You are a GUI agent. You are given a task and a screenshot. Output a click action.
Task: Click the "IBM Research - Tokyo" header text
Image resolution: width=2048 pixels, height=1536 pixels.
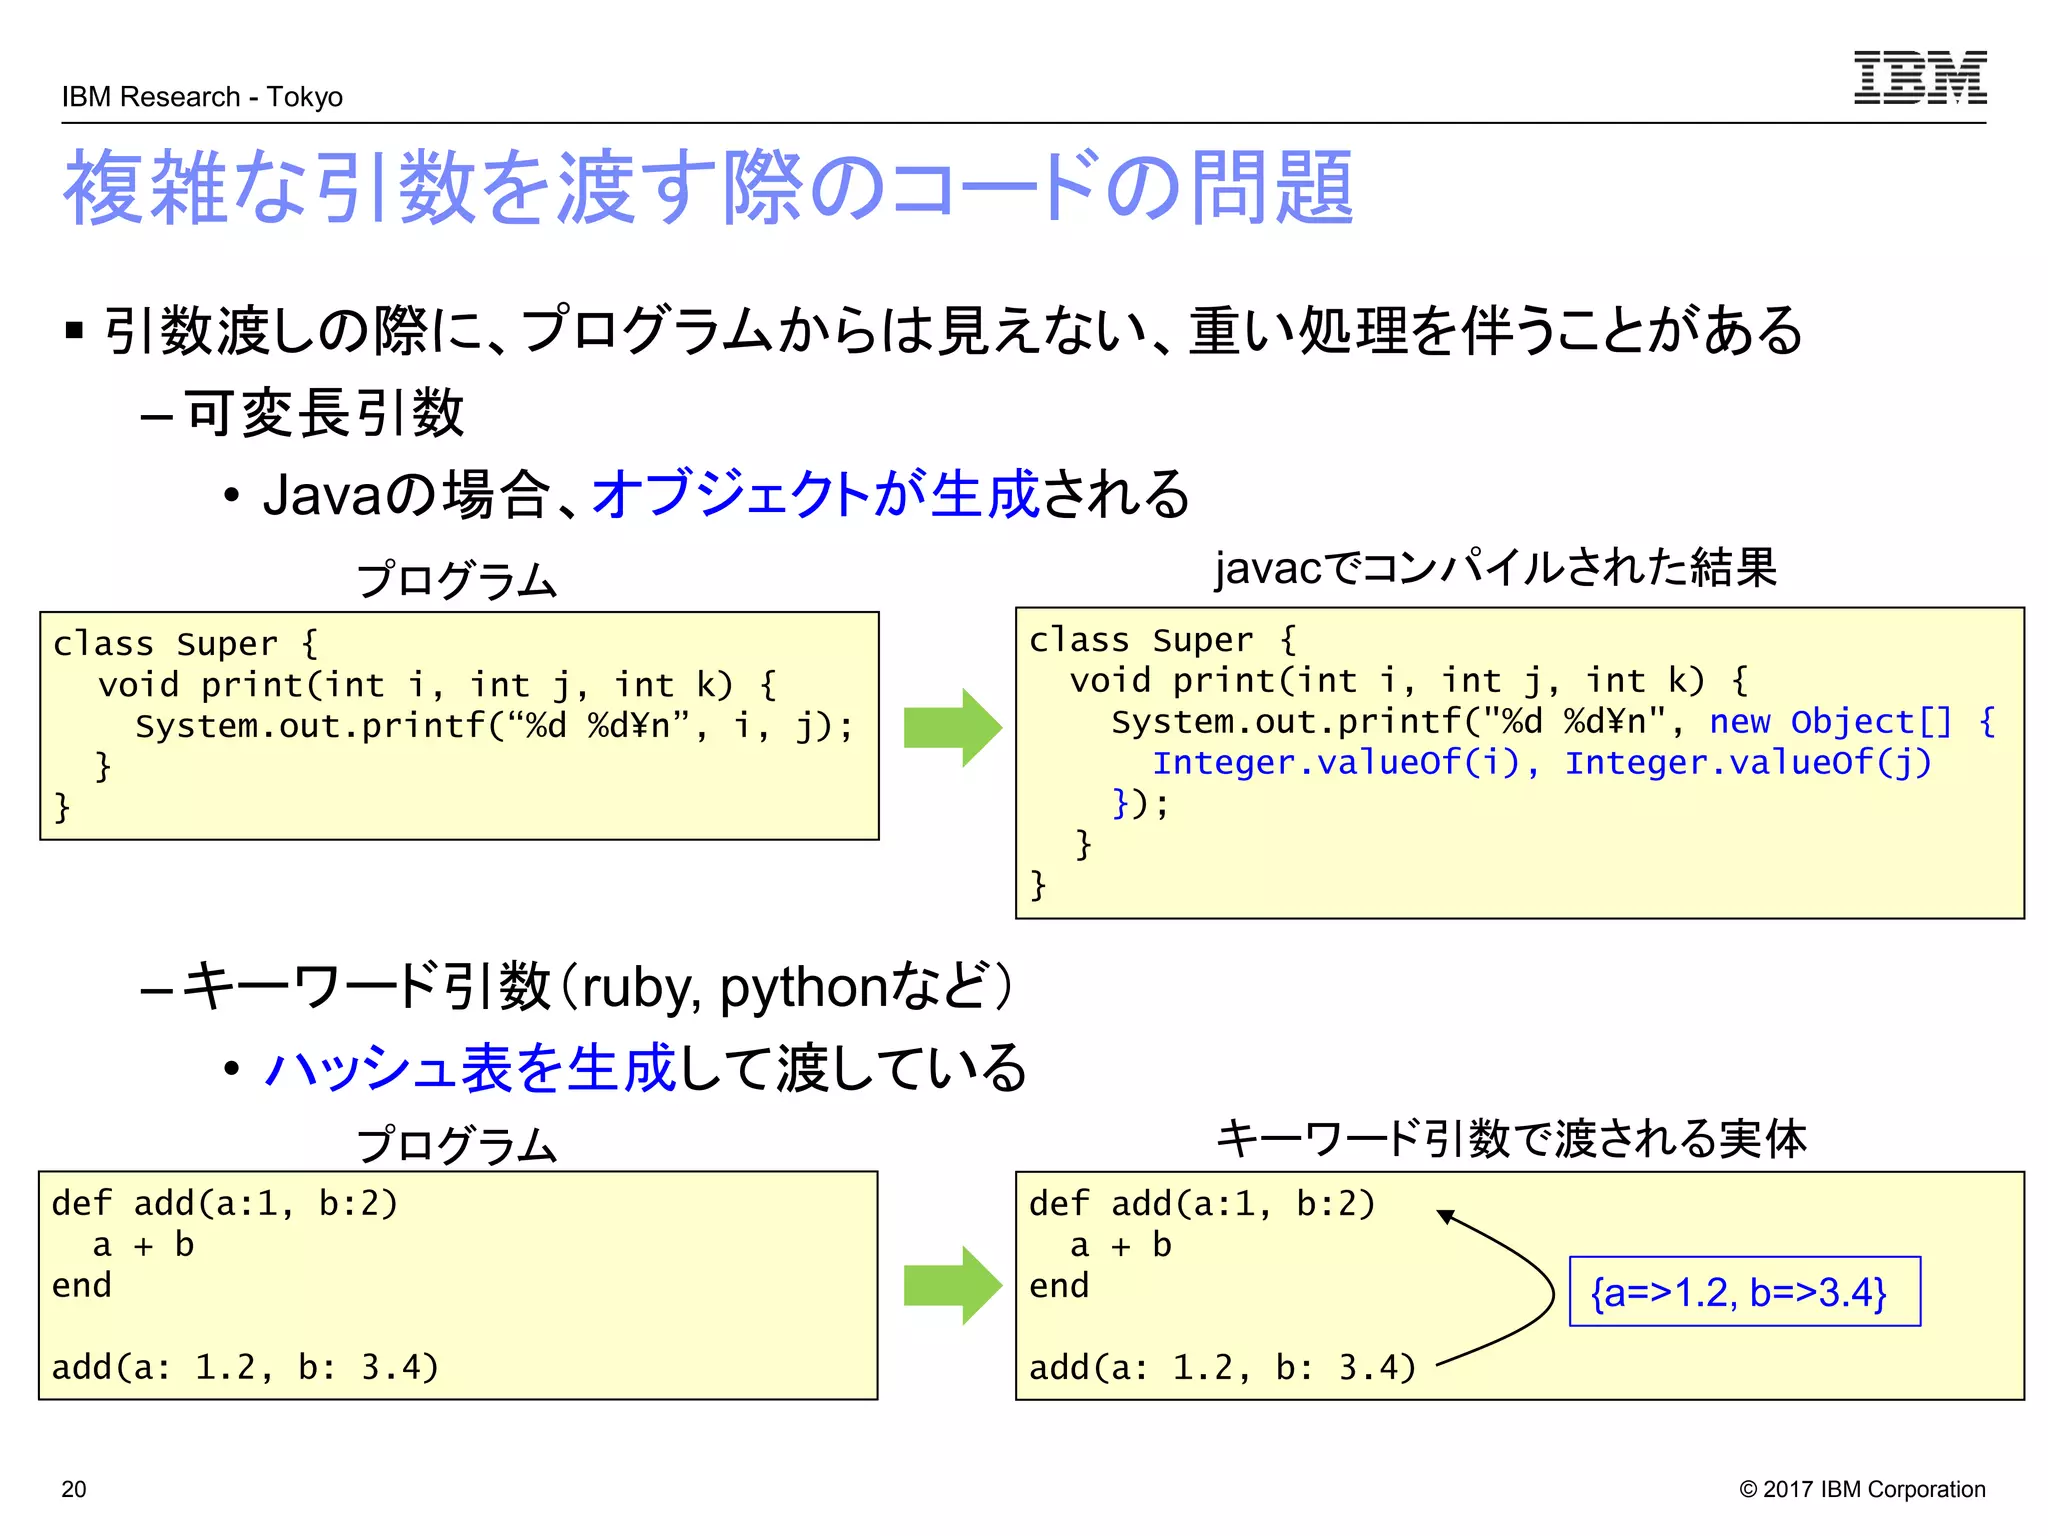pos(202,97)
